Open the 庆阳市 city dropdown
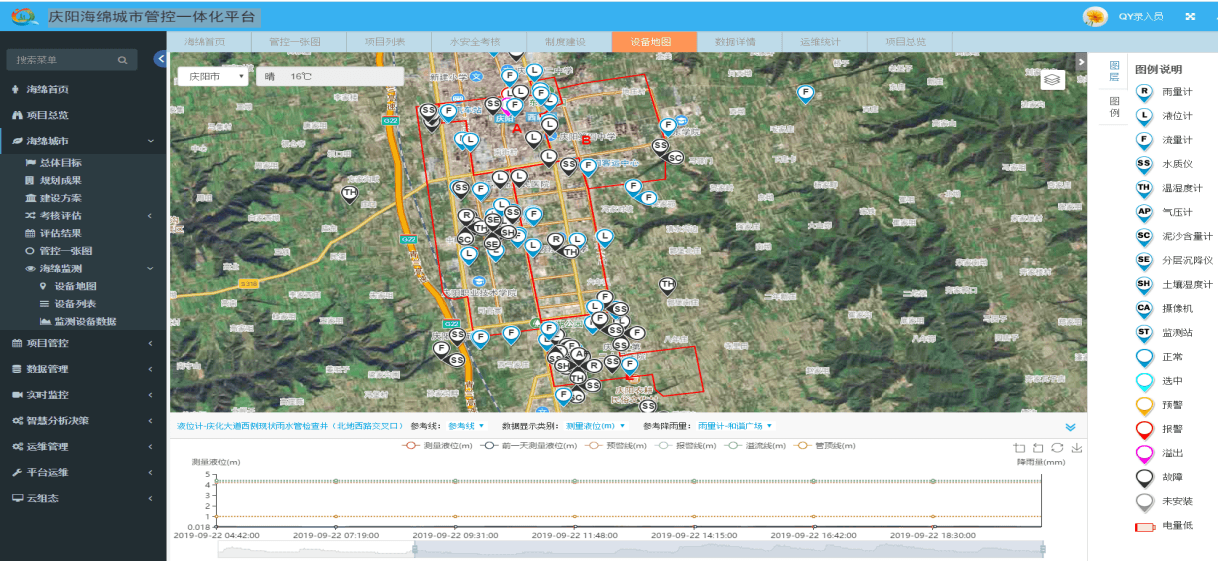 pos(213,76)
